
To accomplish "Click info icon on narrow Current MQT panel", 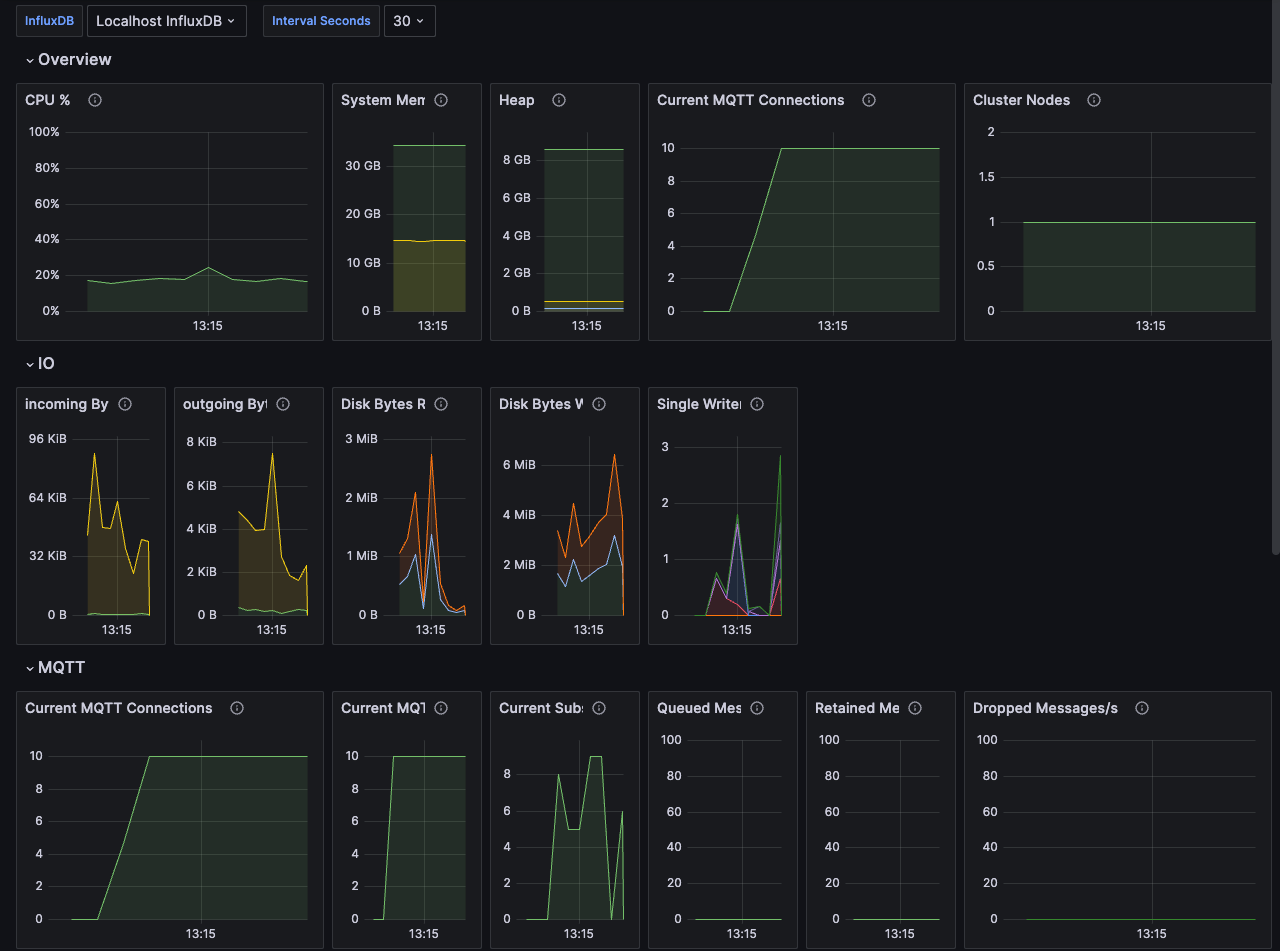I will point(441,708).
